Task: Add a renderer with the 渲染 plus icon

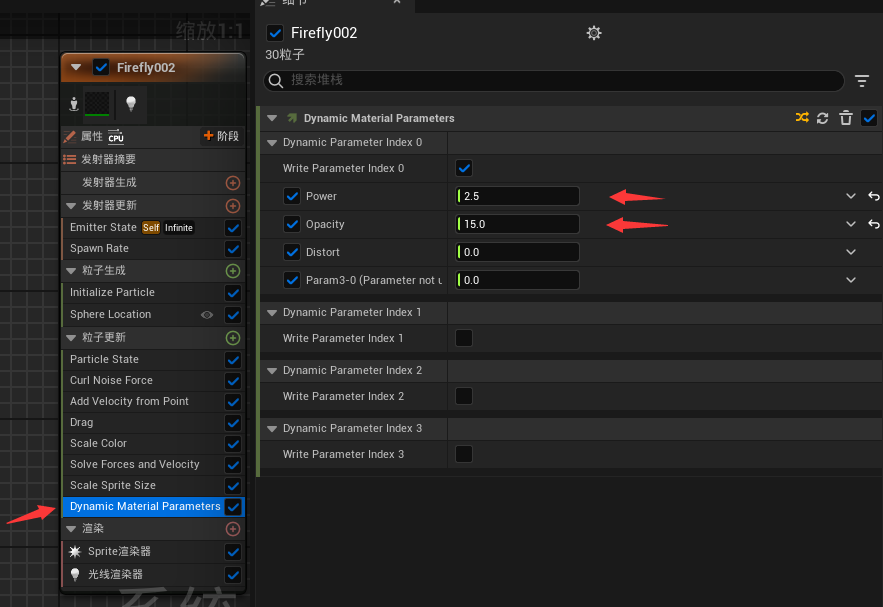Action: (x=233, y=529)
